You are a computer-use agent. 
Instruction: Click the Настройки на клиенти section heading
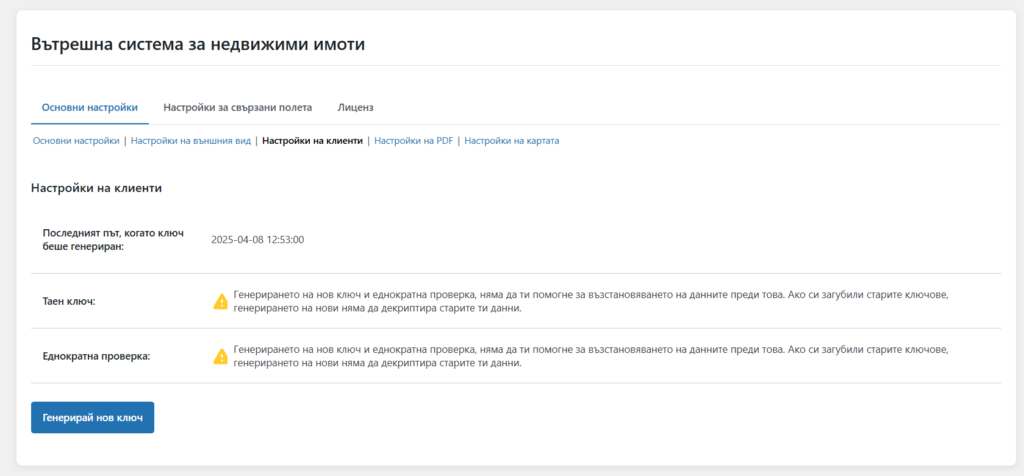coord(97,187)
